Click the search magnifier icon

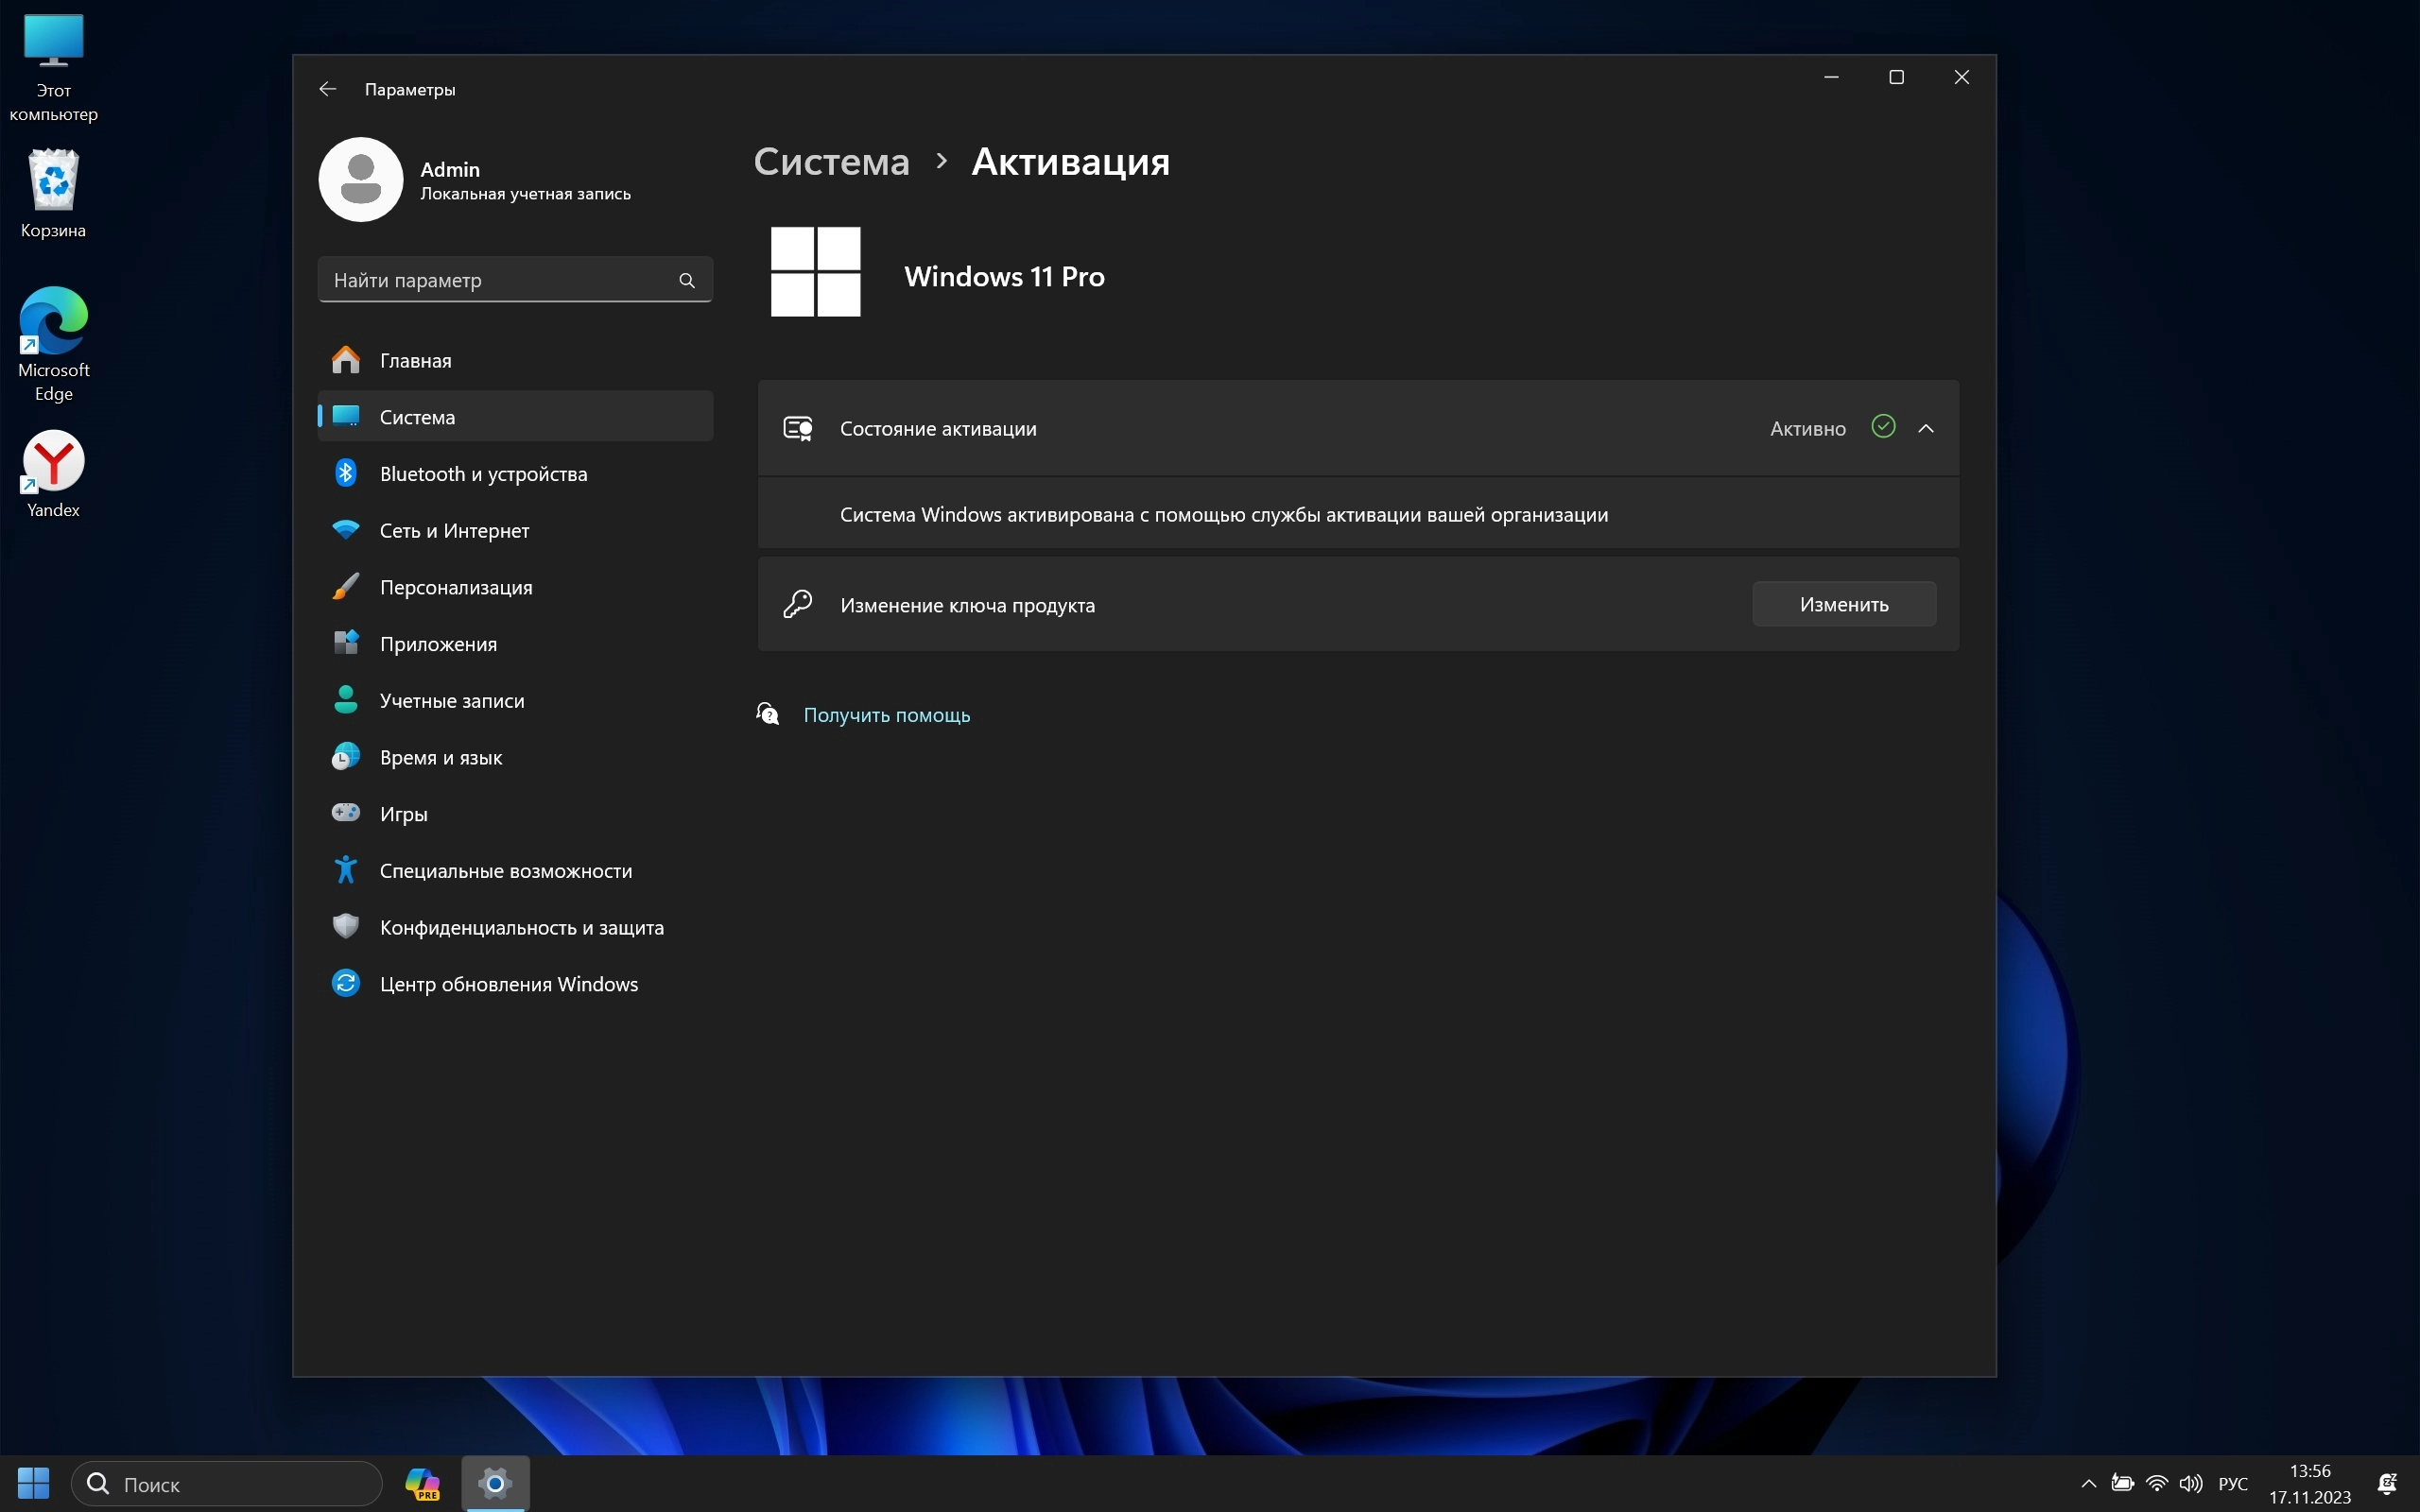(687, 280)
